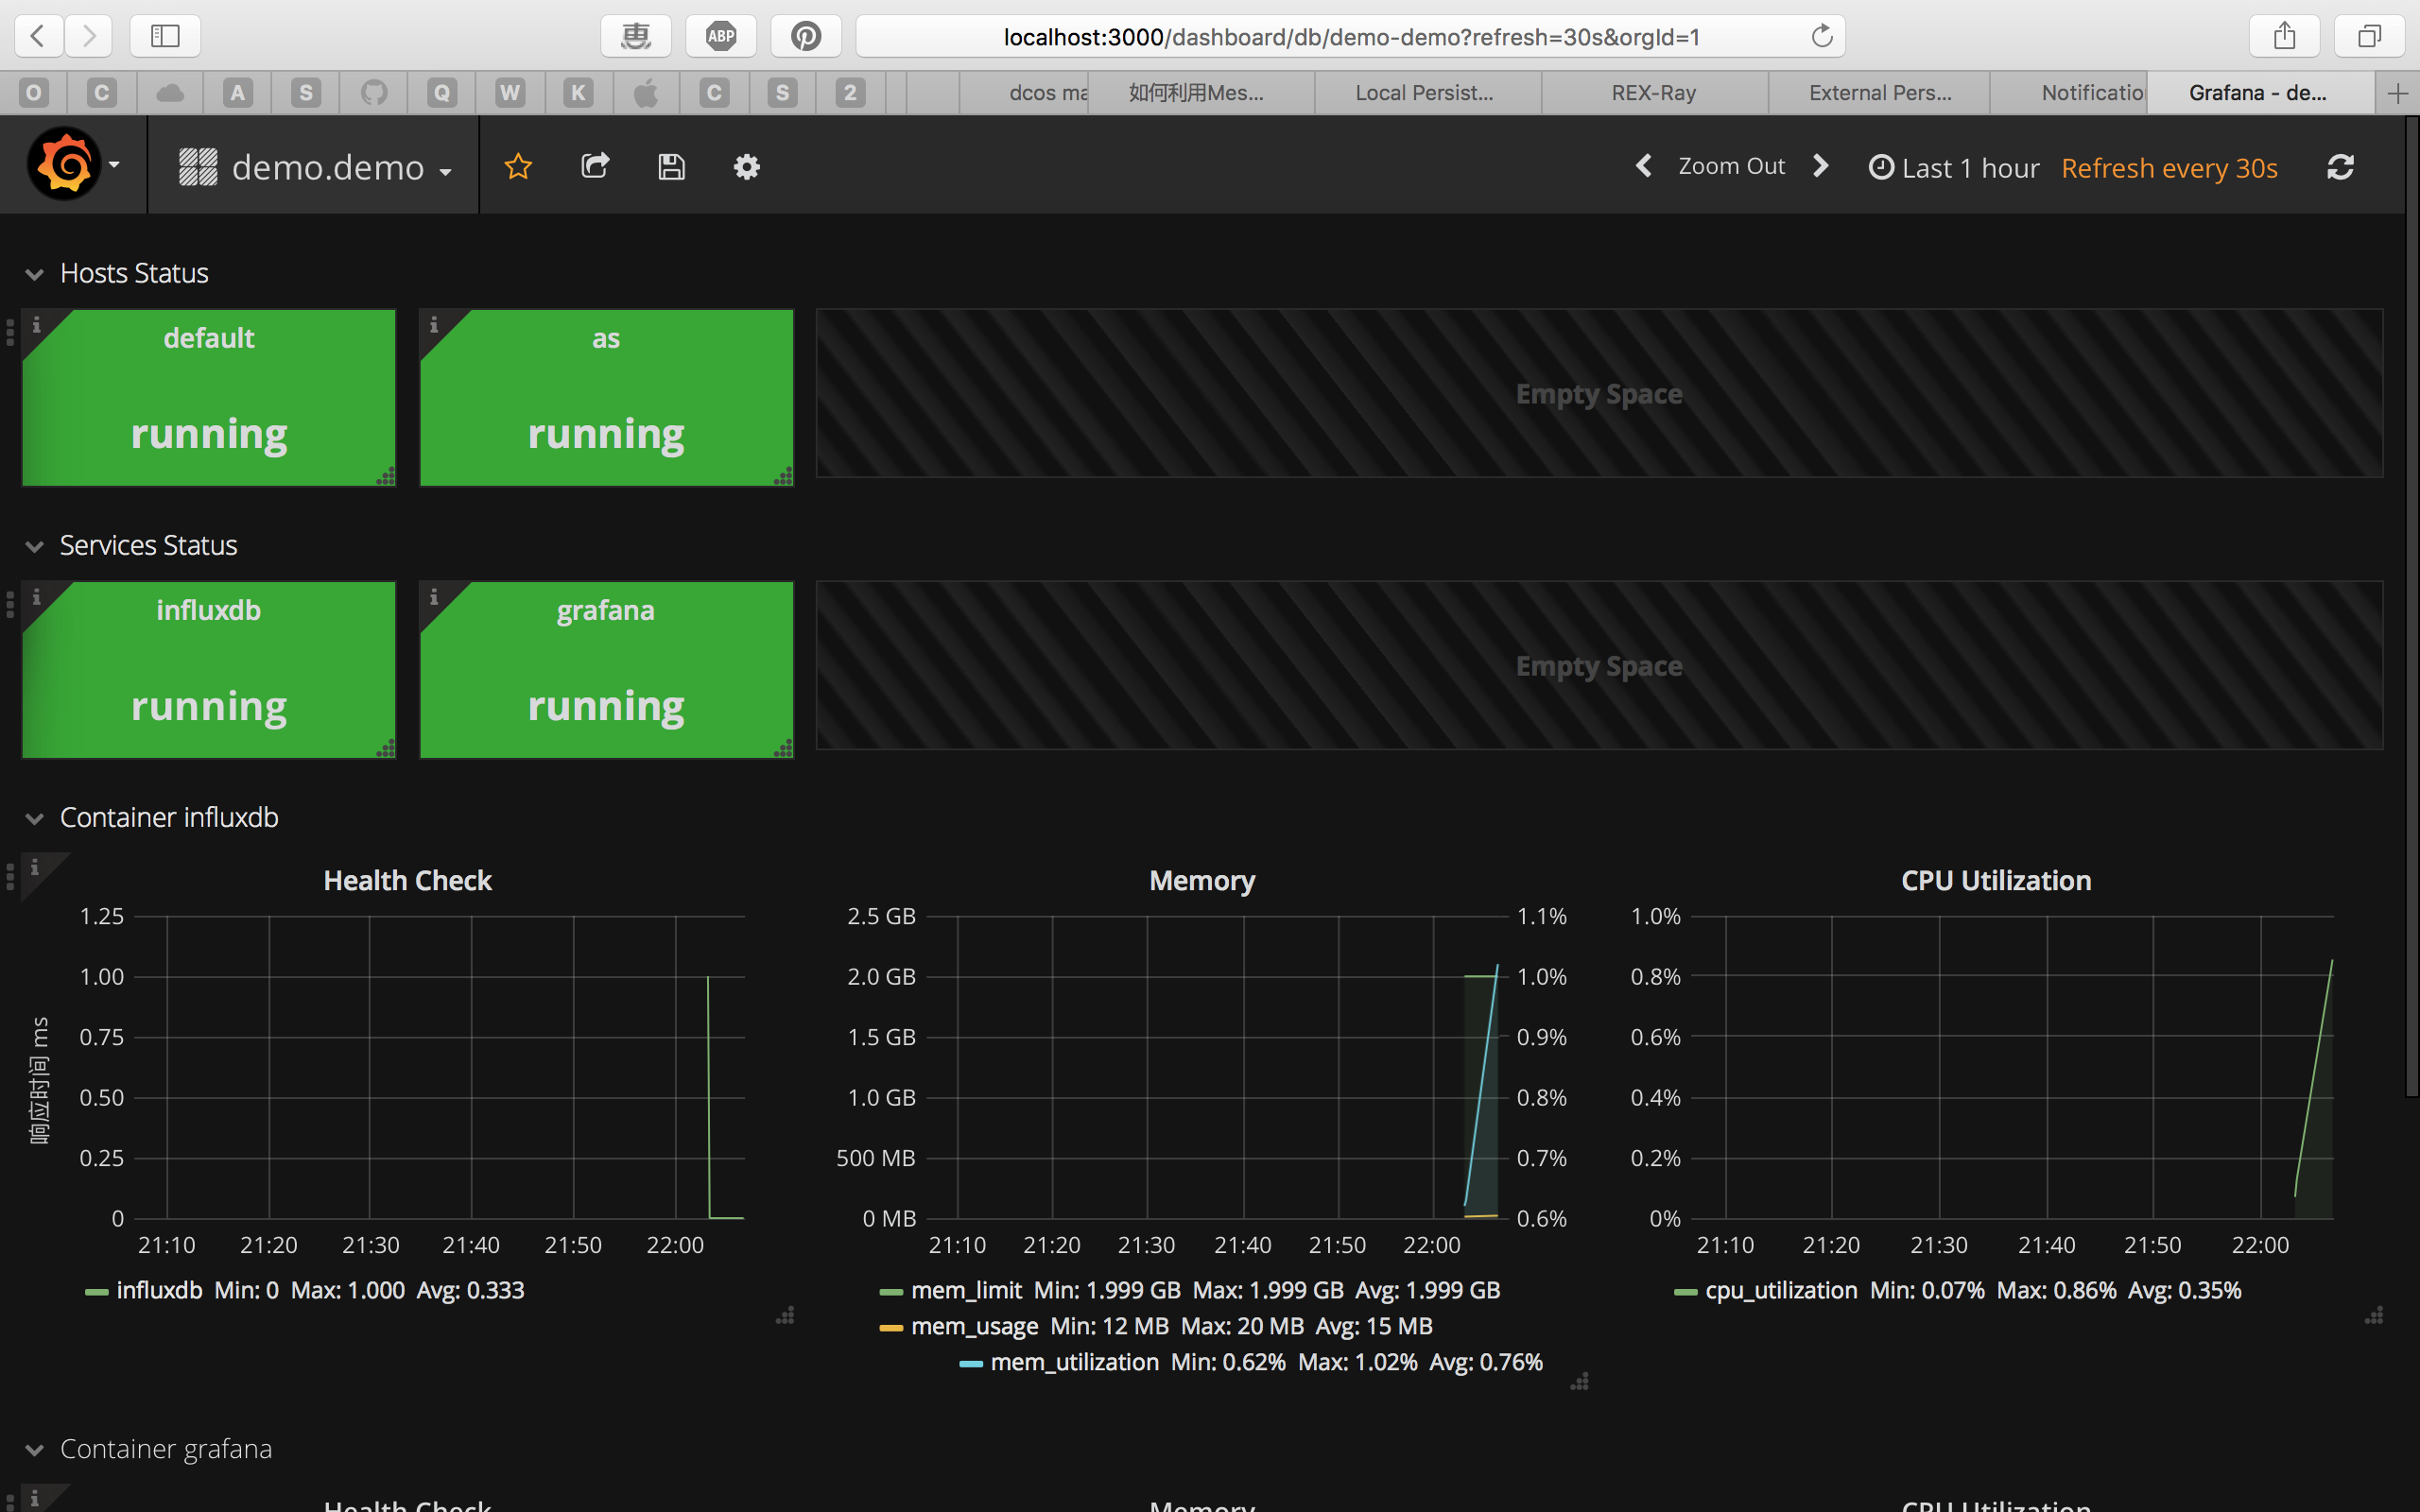The image size is (2420, 1512).
Task: Open the demo.demo dashboard dropdown
Action: 316,167
